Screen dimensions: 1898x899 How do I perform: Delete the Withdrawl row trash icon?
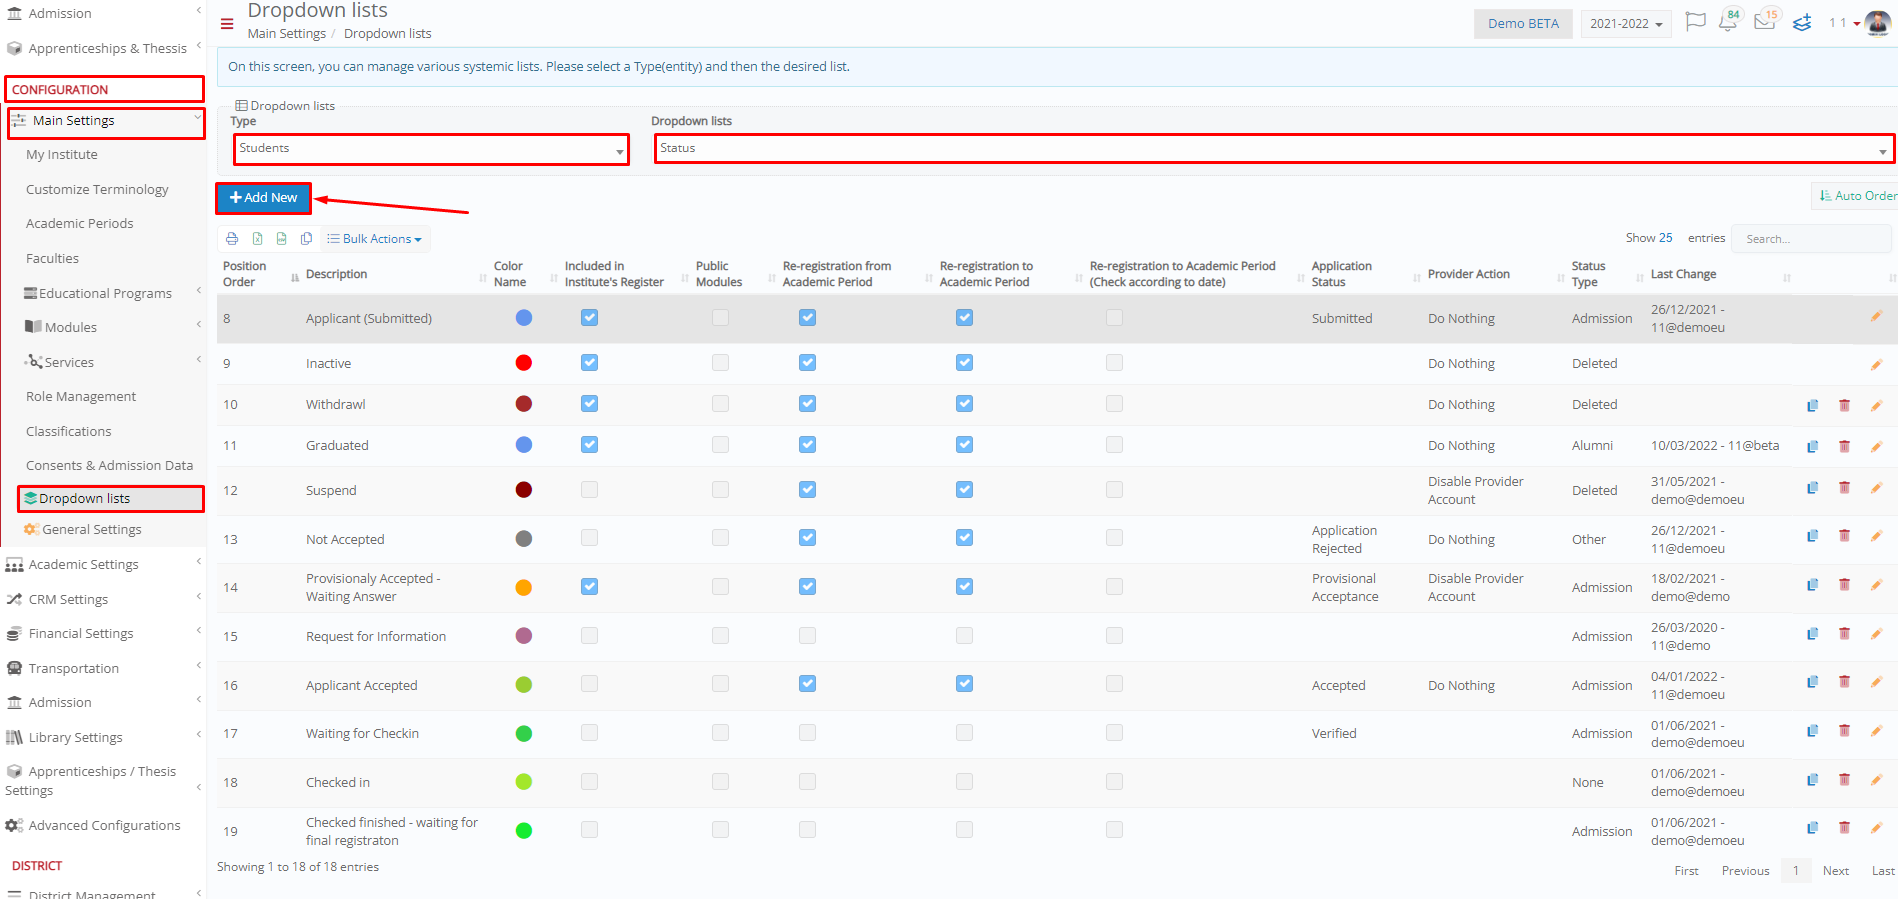[1844, 405]
